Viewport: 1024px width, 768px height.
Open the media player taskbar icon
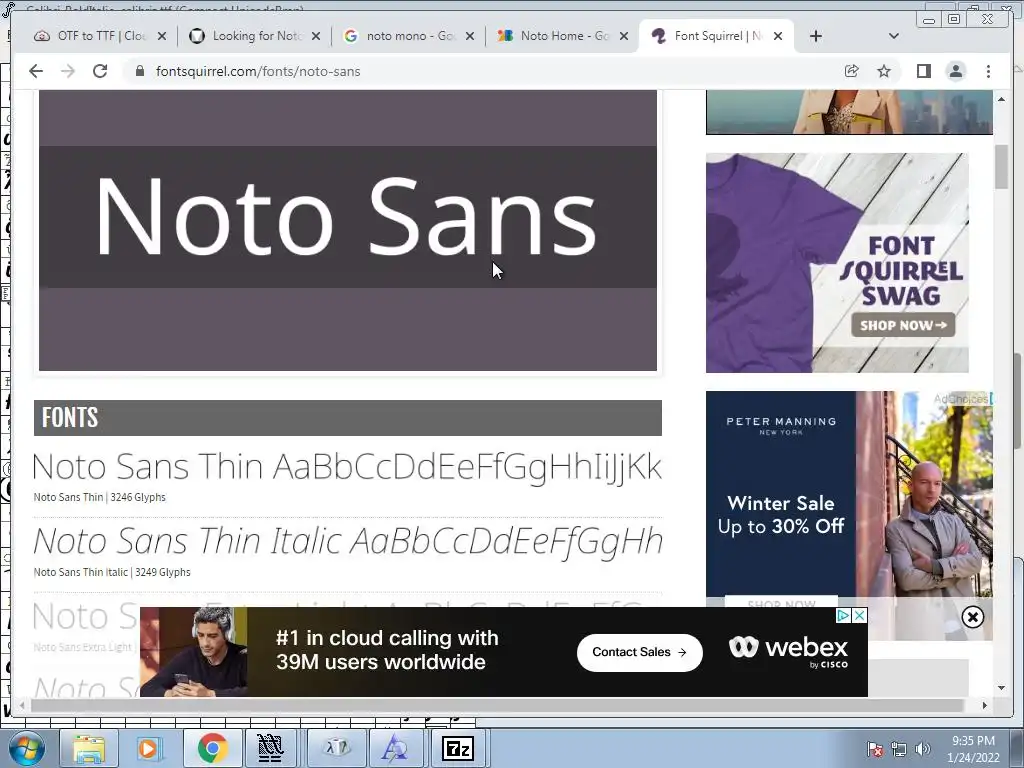(148, 748)
